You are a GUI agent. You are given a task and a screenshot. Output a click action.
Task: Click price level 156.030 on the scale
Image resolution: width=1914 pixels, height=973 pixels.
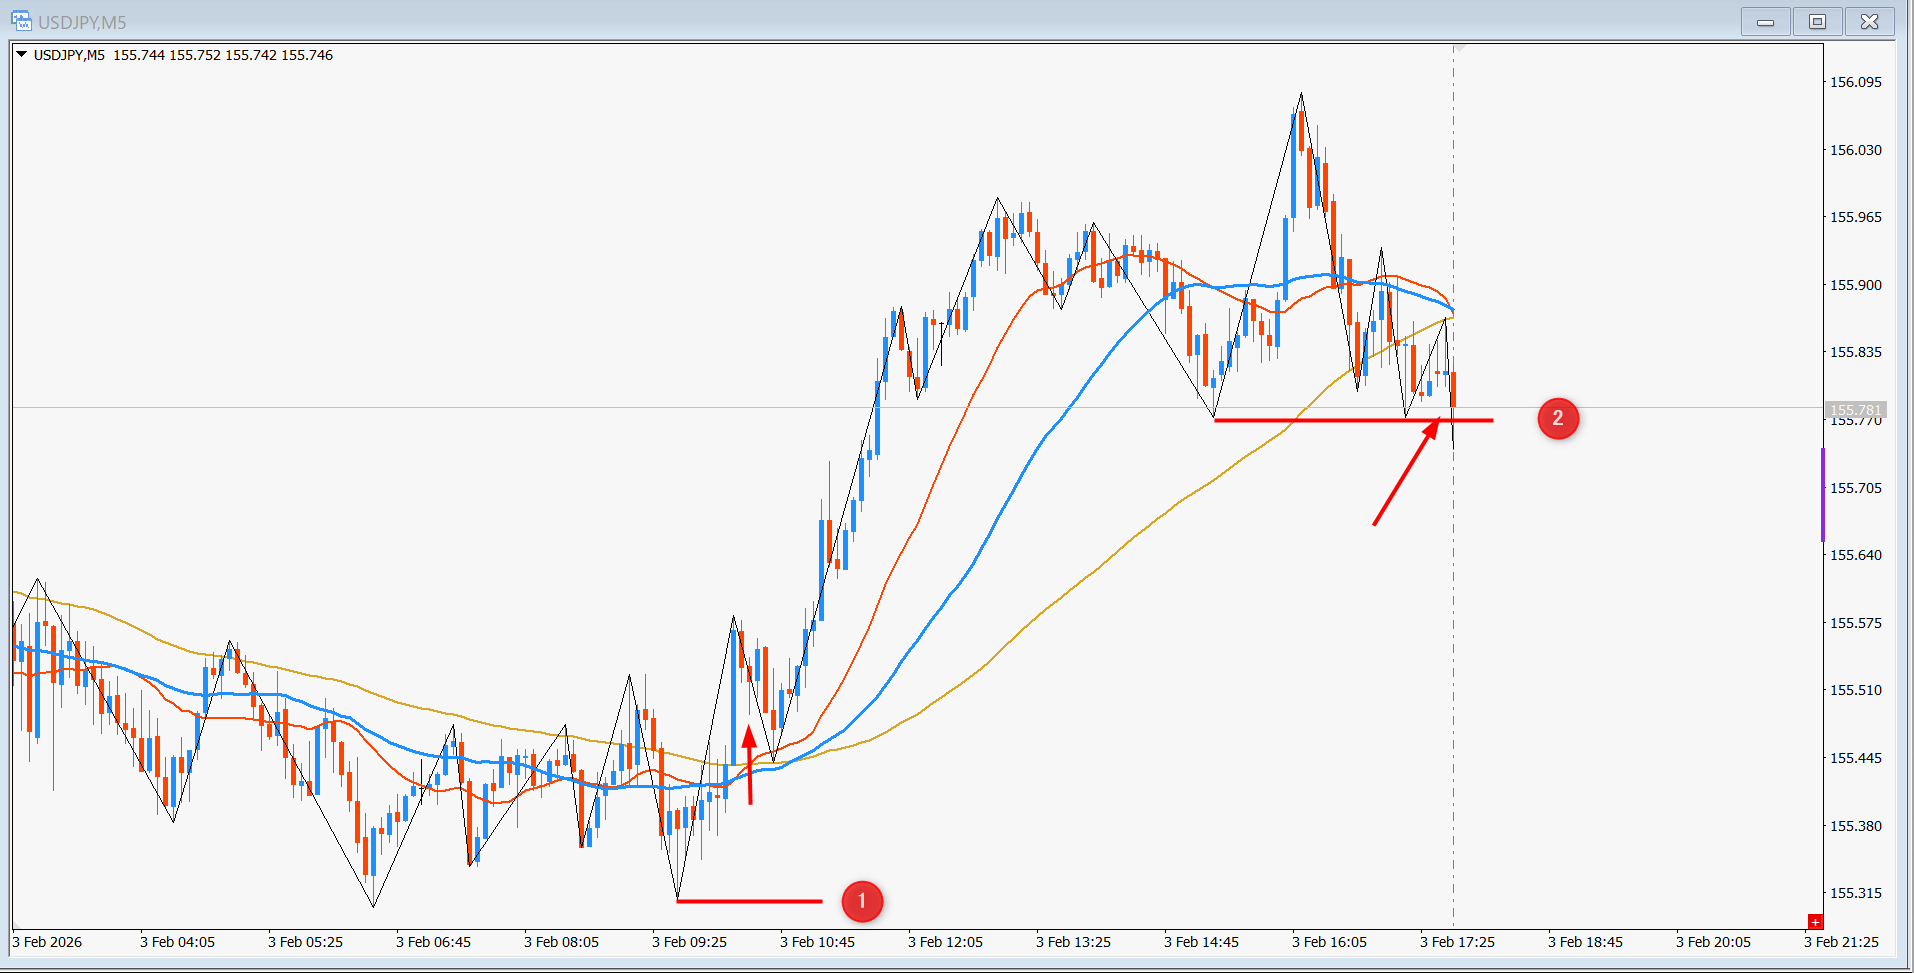[1856, 150]
